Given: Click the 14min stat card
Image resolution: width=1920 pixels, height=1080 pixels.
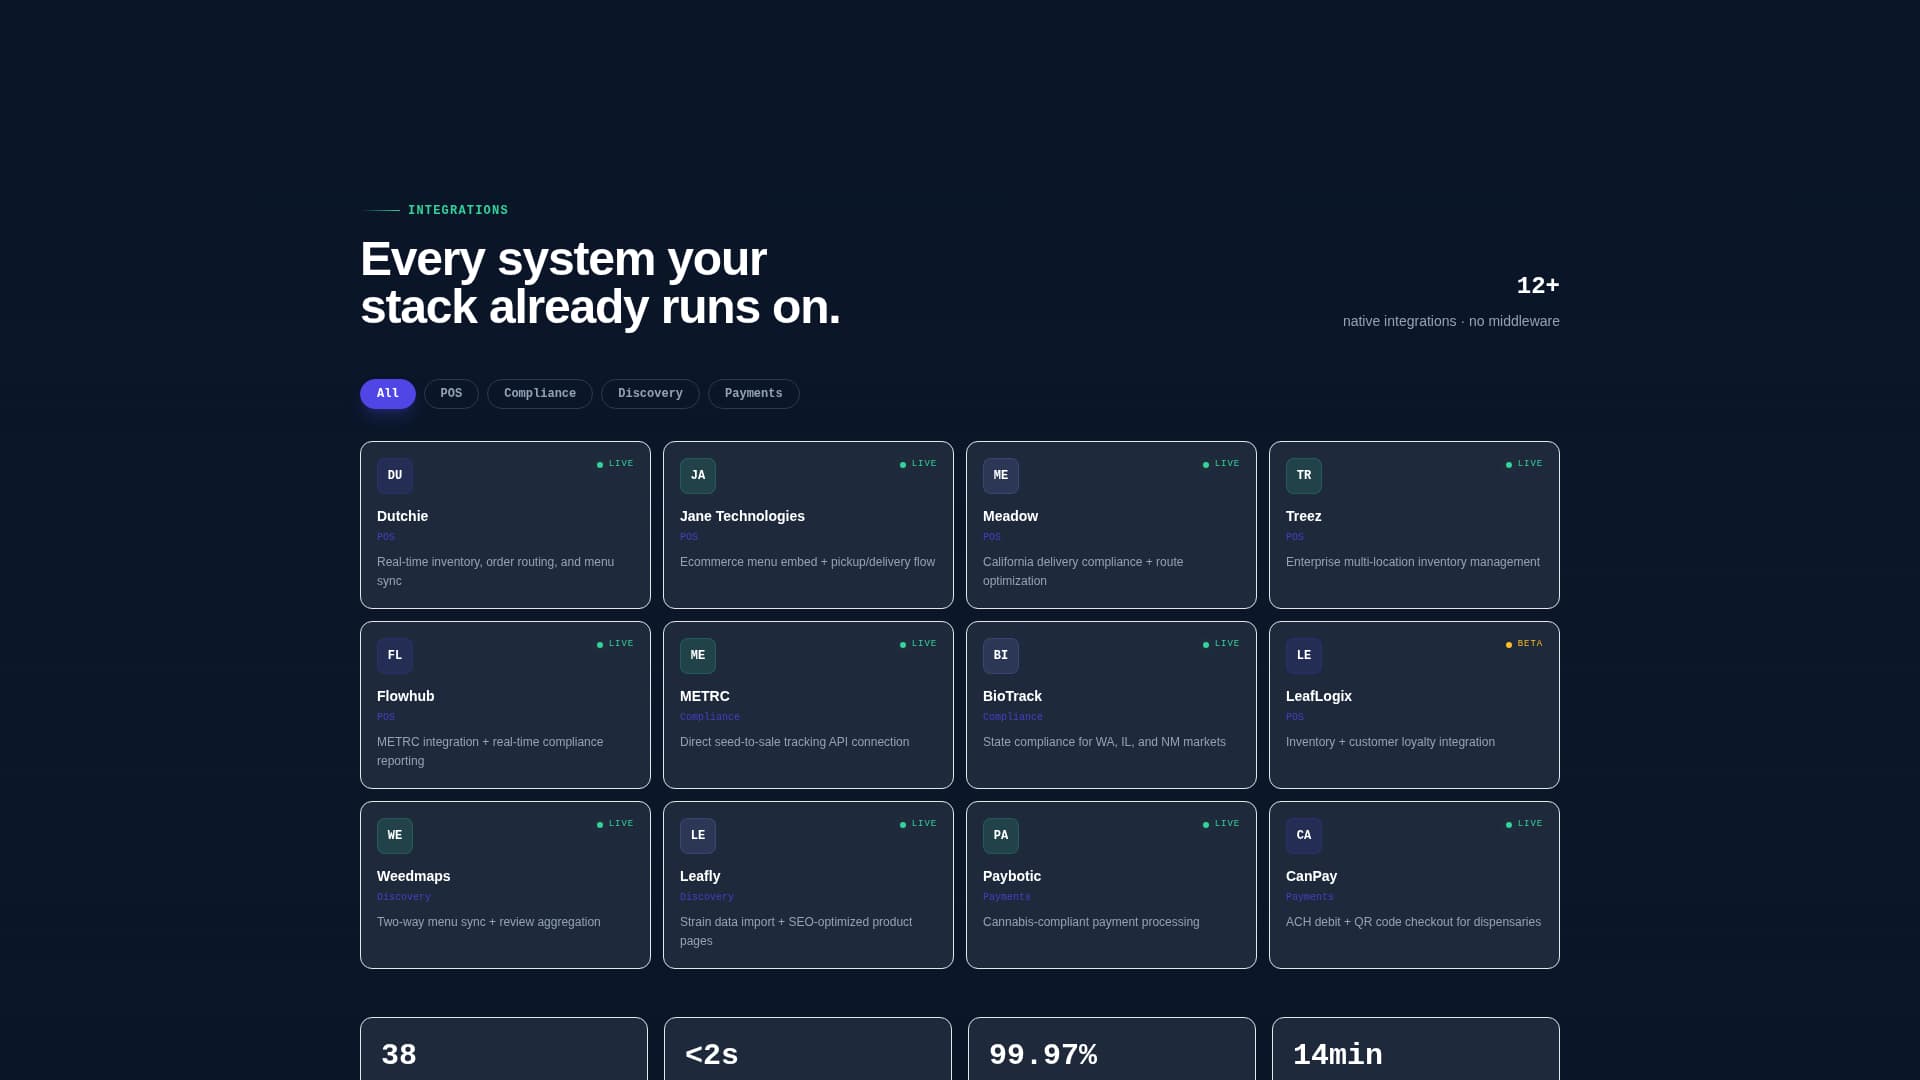Looking at the screenshot, I should coord(1416,1049).
